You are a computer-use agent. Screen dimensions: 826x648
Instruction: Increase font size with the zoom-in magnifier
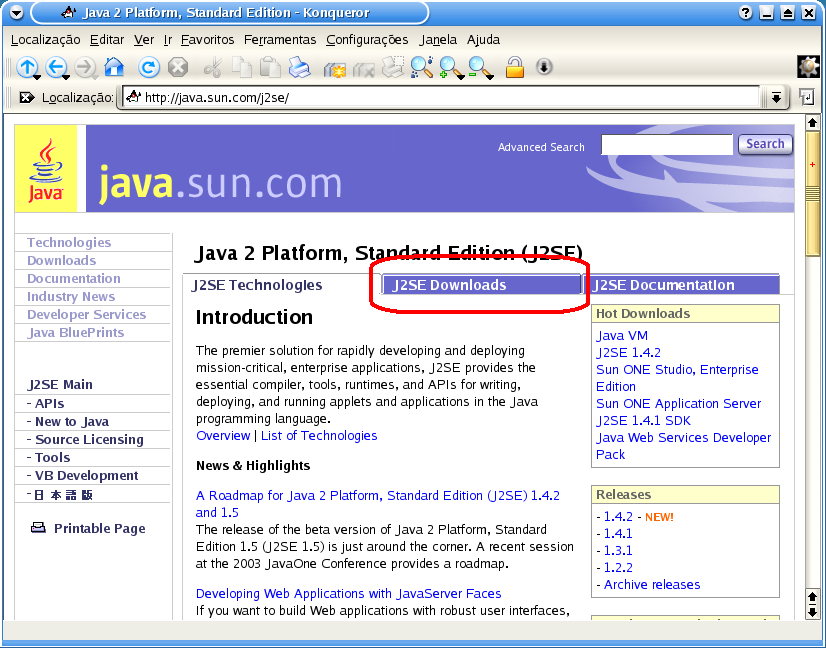[x=450, y=67]
